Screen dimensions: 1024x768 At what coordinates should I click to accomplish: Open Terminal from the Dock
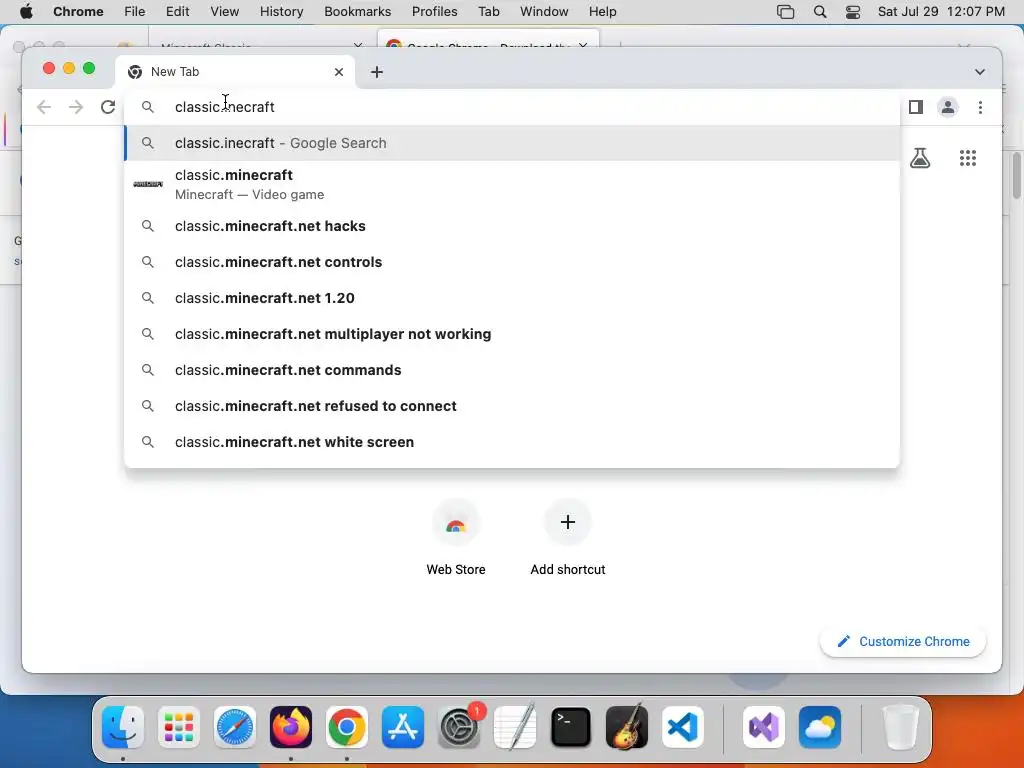[x=571, y=727]
